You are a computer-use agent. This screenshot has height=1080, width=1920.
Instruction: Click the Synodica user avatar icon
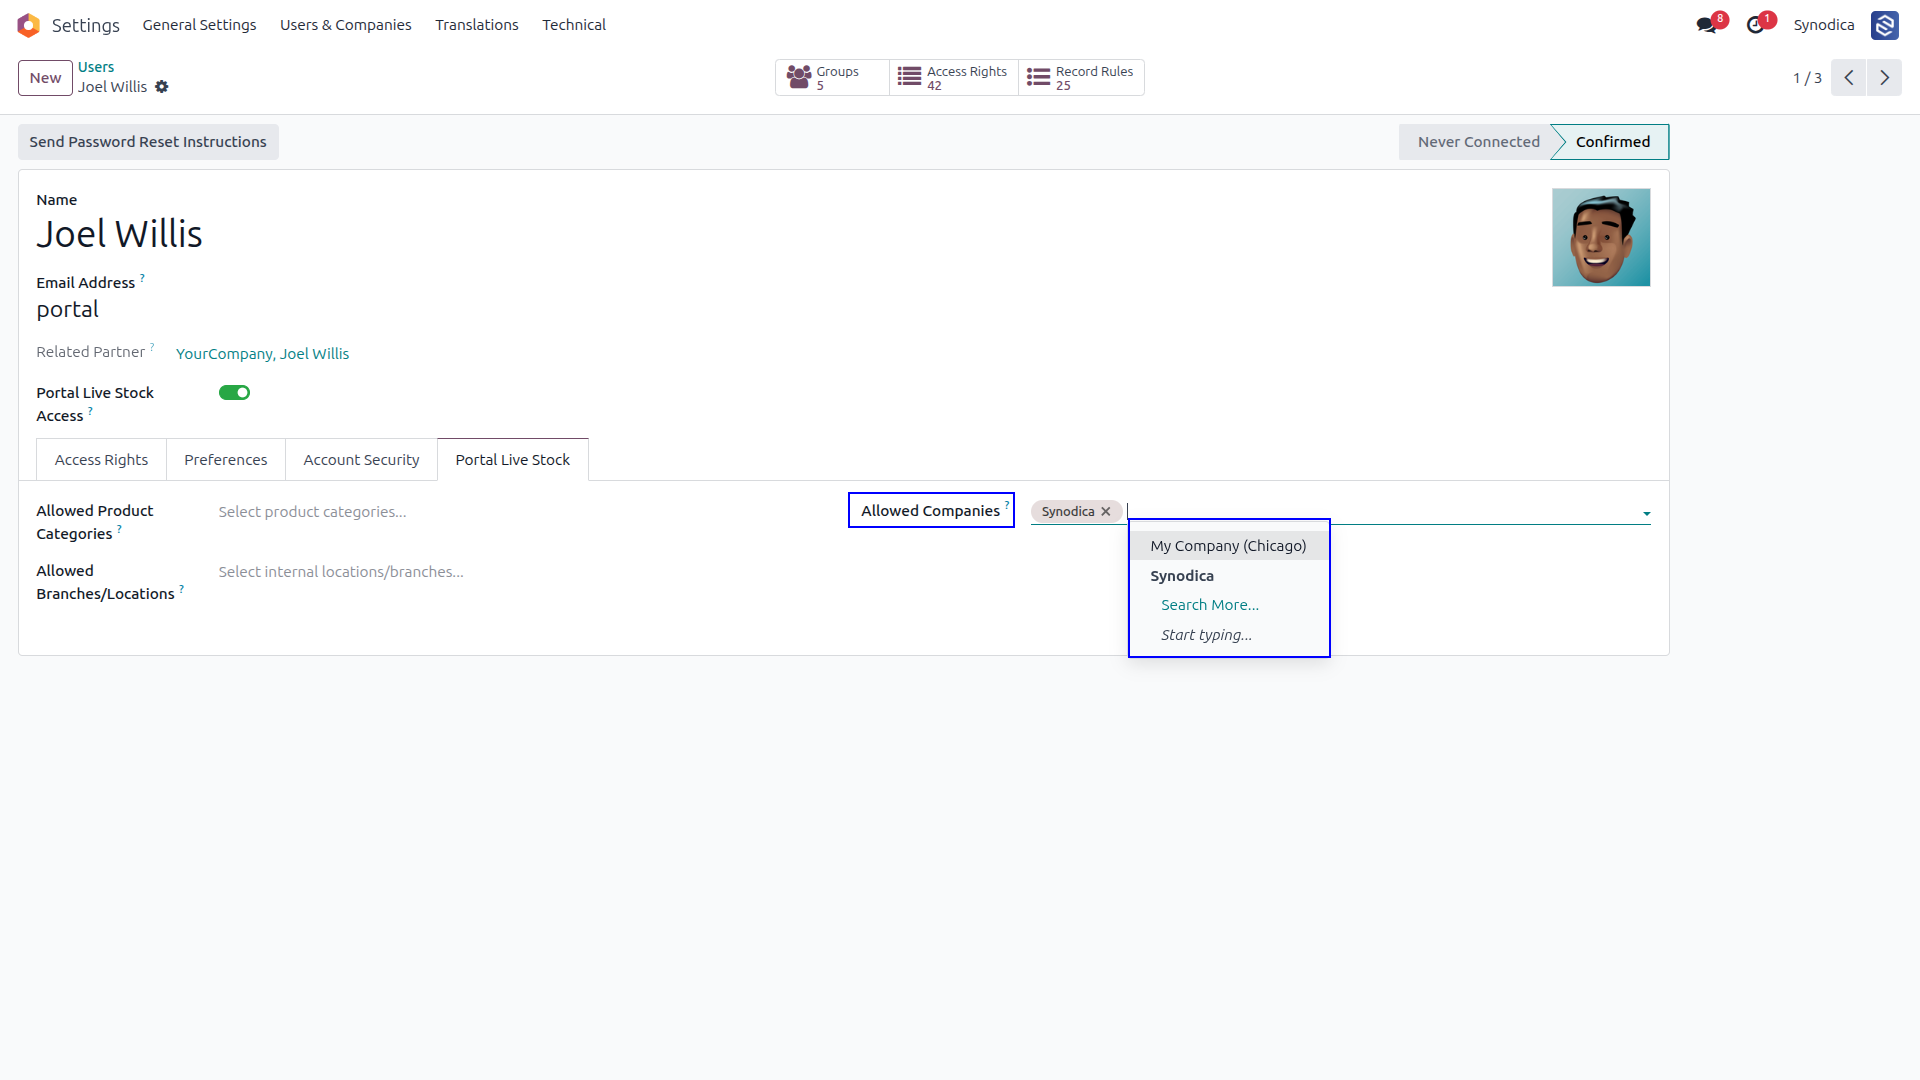[x=1885, y=25]
